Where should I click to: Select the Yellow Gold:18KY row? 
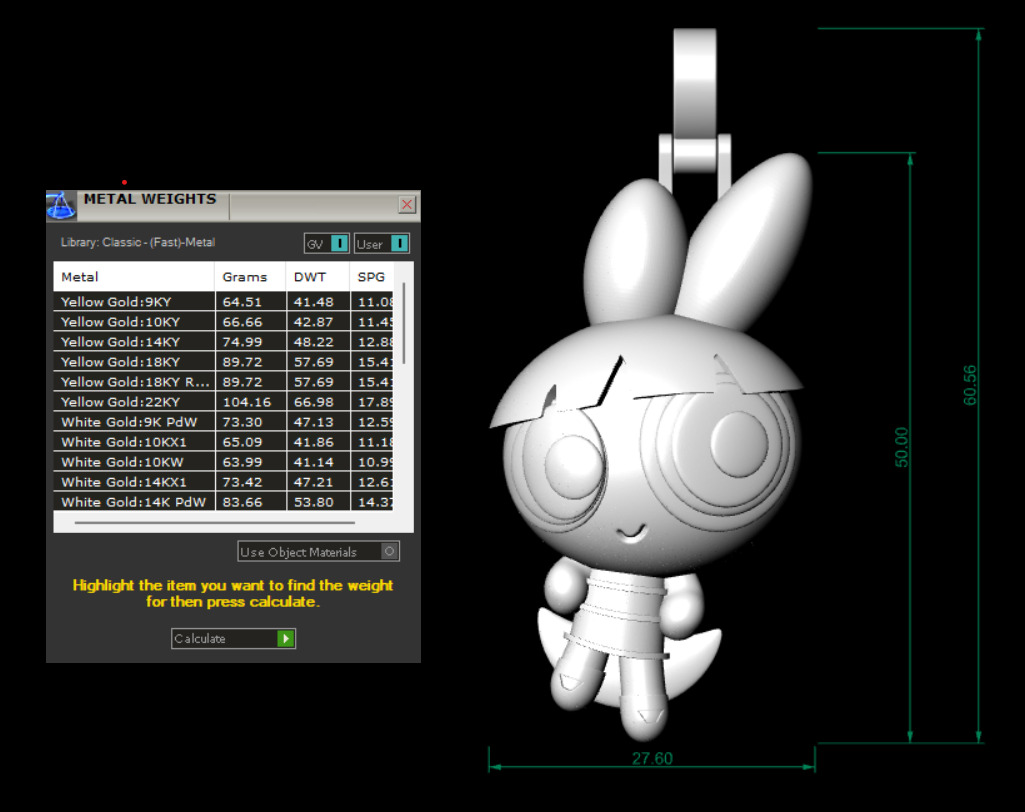223,362
